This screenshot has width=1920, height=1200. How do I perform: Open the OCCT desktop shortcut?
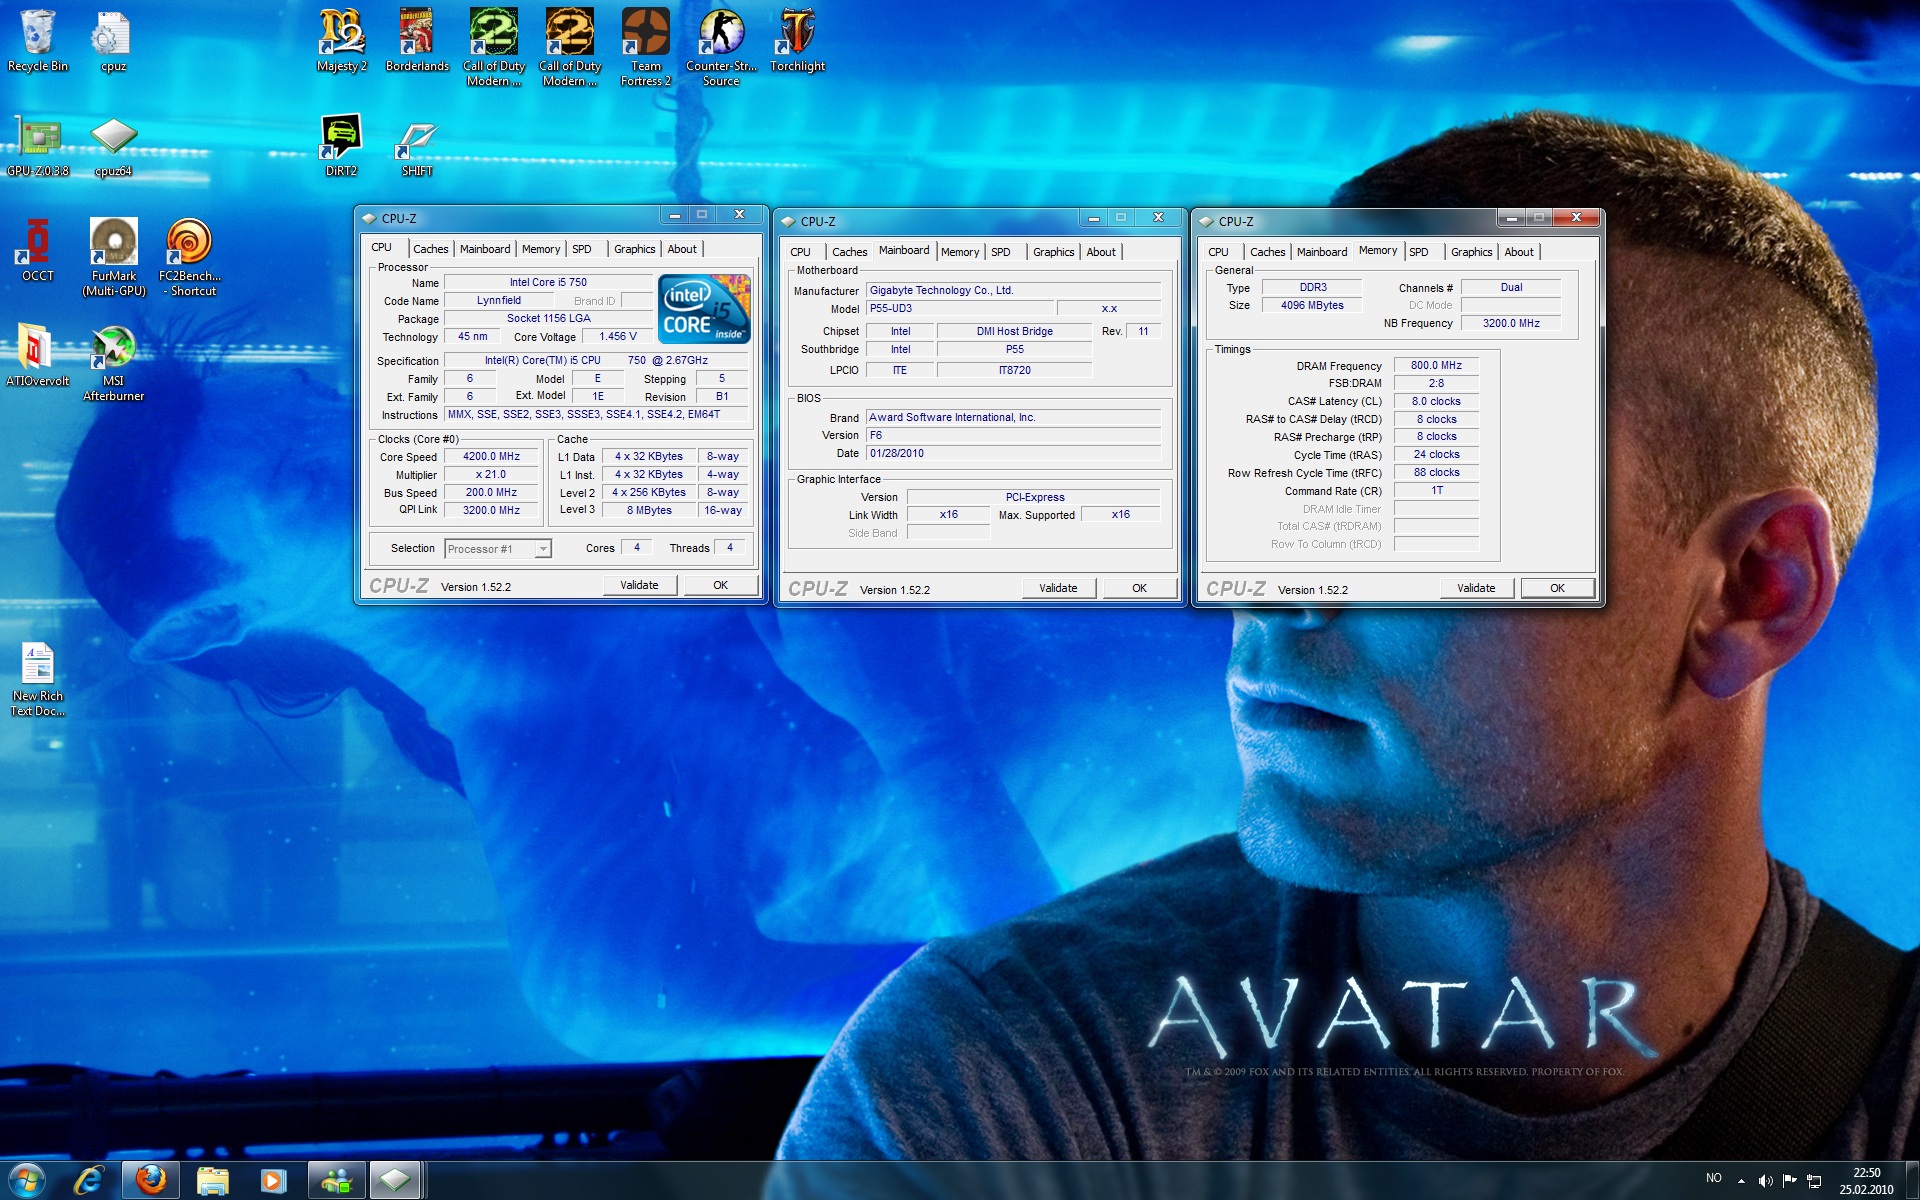coord(38,250)
